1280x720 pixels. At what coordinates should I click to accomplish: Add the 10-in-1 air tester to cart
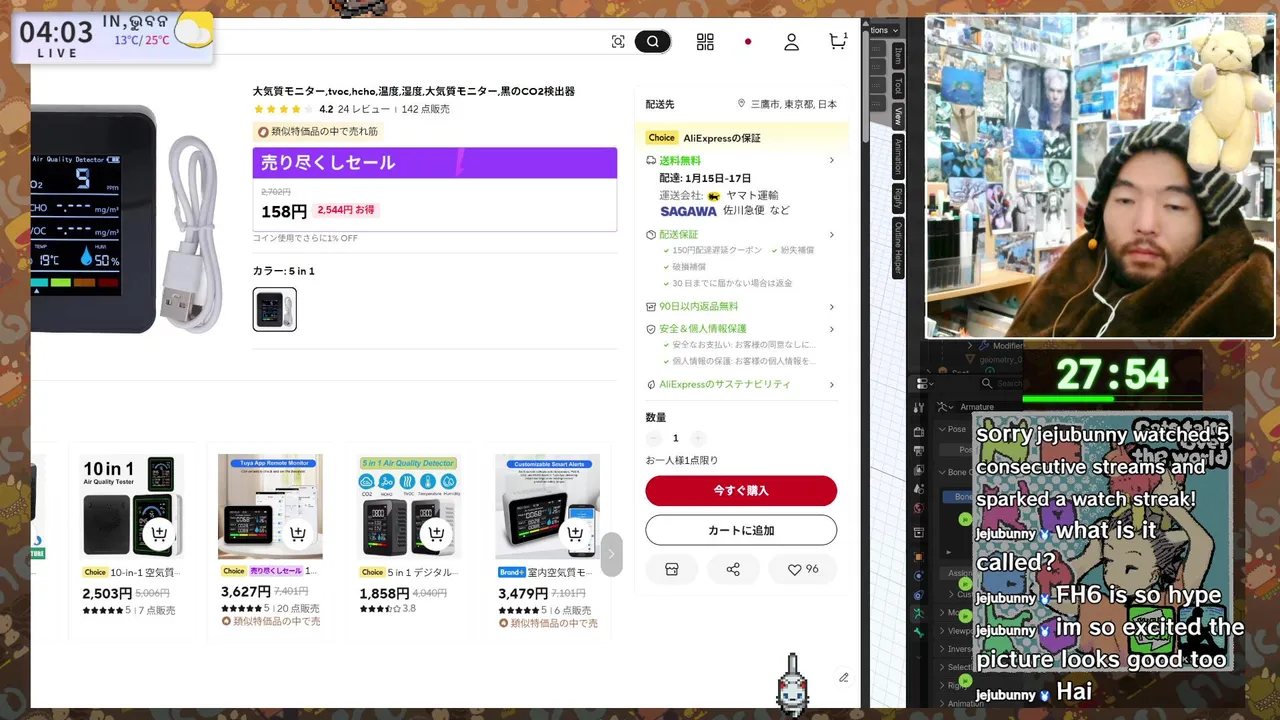click(x=159, y=534)
